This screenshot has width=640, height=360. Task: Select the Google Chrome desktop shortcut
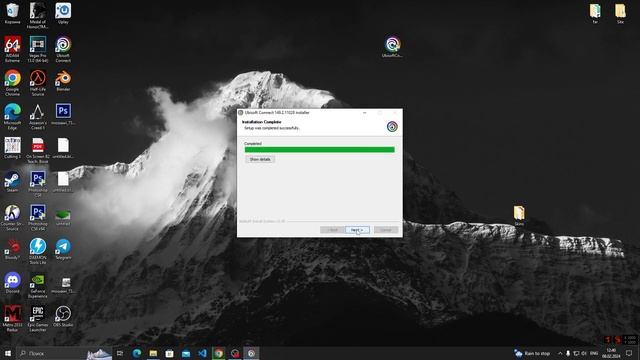[13, 83]
